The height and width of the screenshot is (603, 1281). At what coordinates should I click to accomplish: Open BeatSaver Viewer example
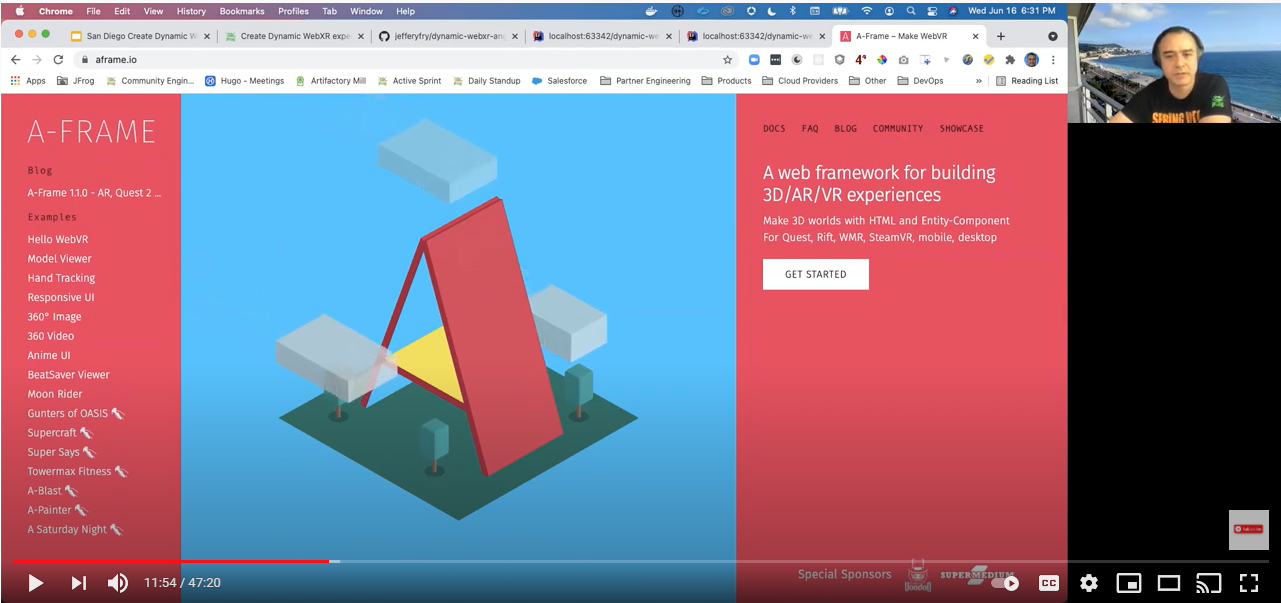pyautogui.click(x=68, y=375)
